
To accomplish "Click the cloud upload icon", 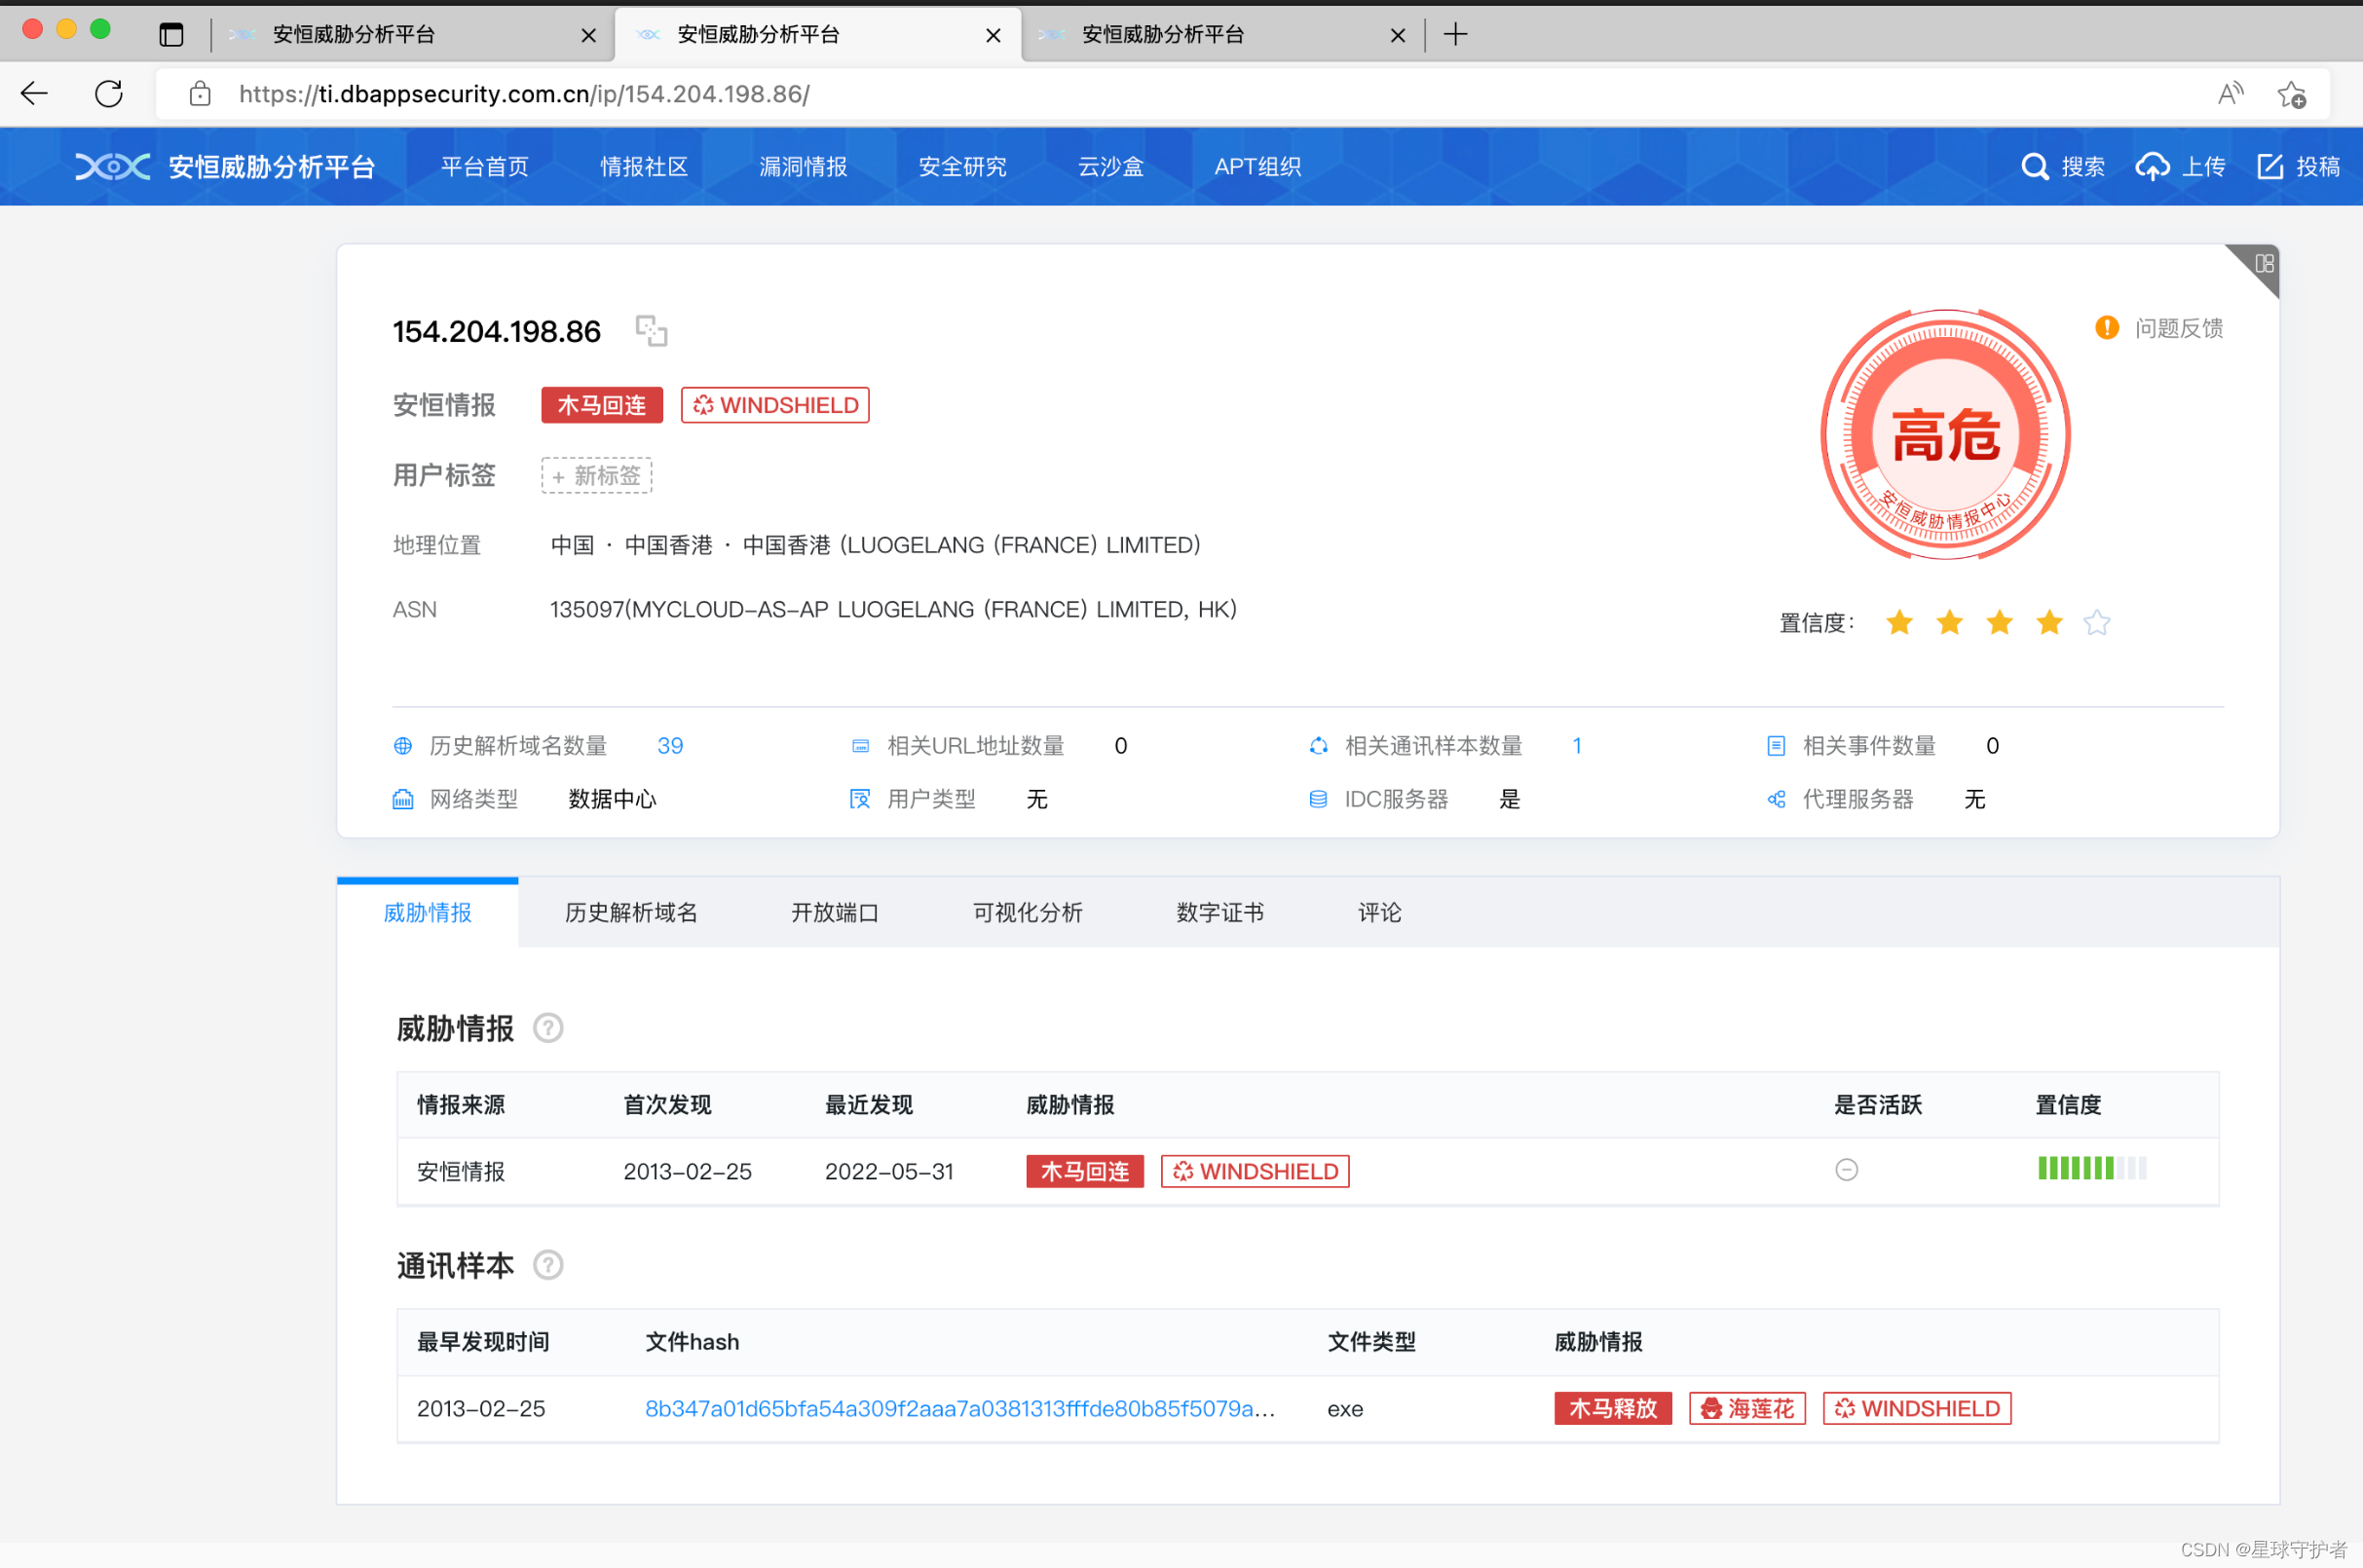I will (x=2151, y=166).
